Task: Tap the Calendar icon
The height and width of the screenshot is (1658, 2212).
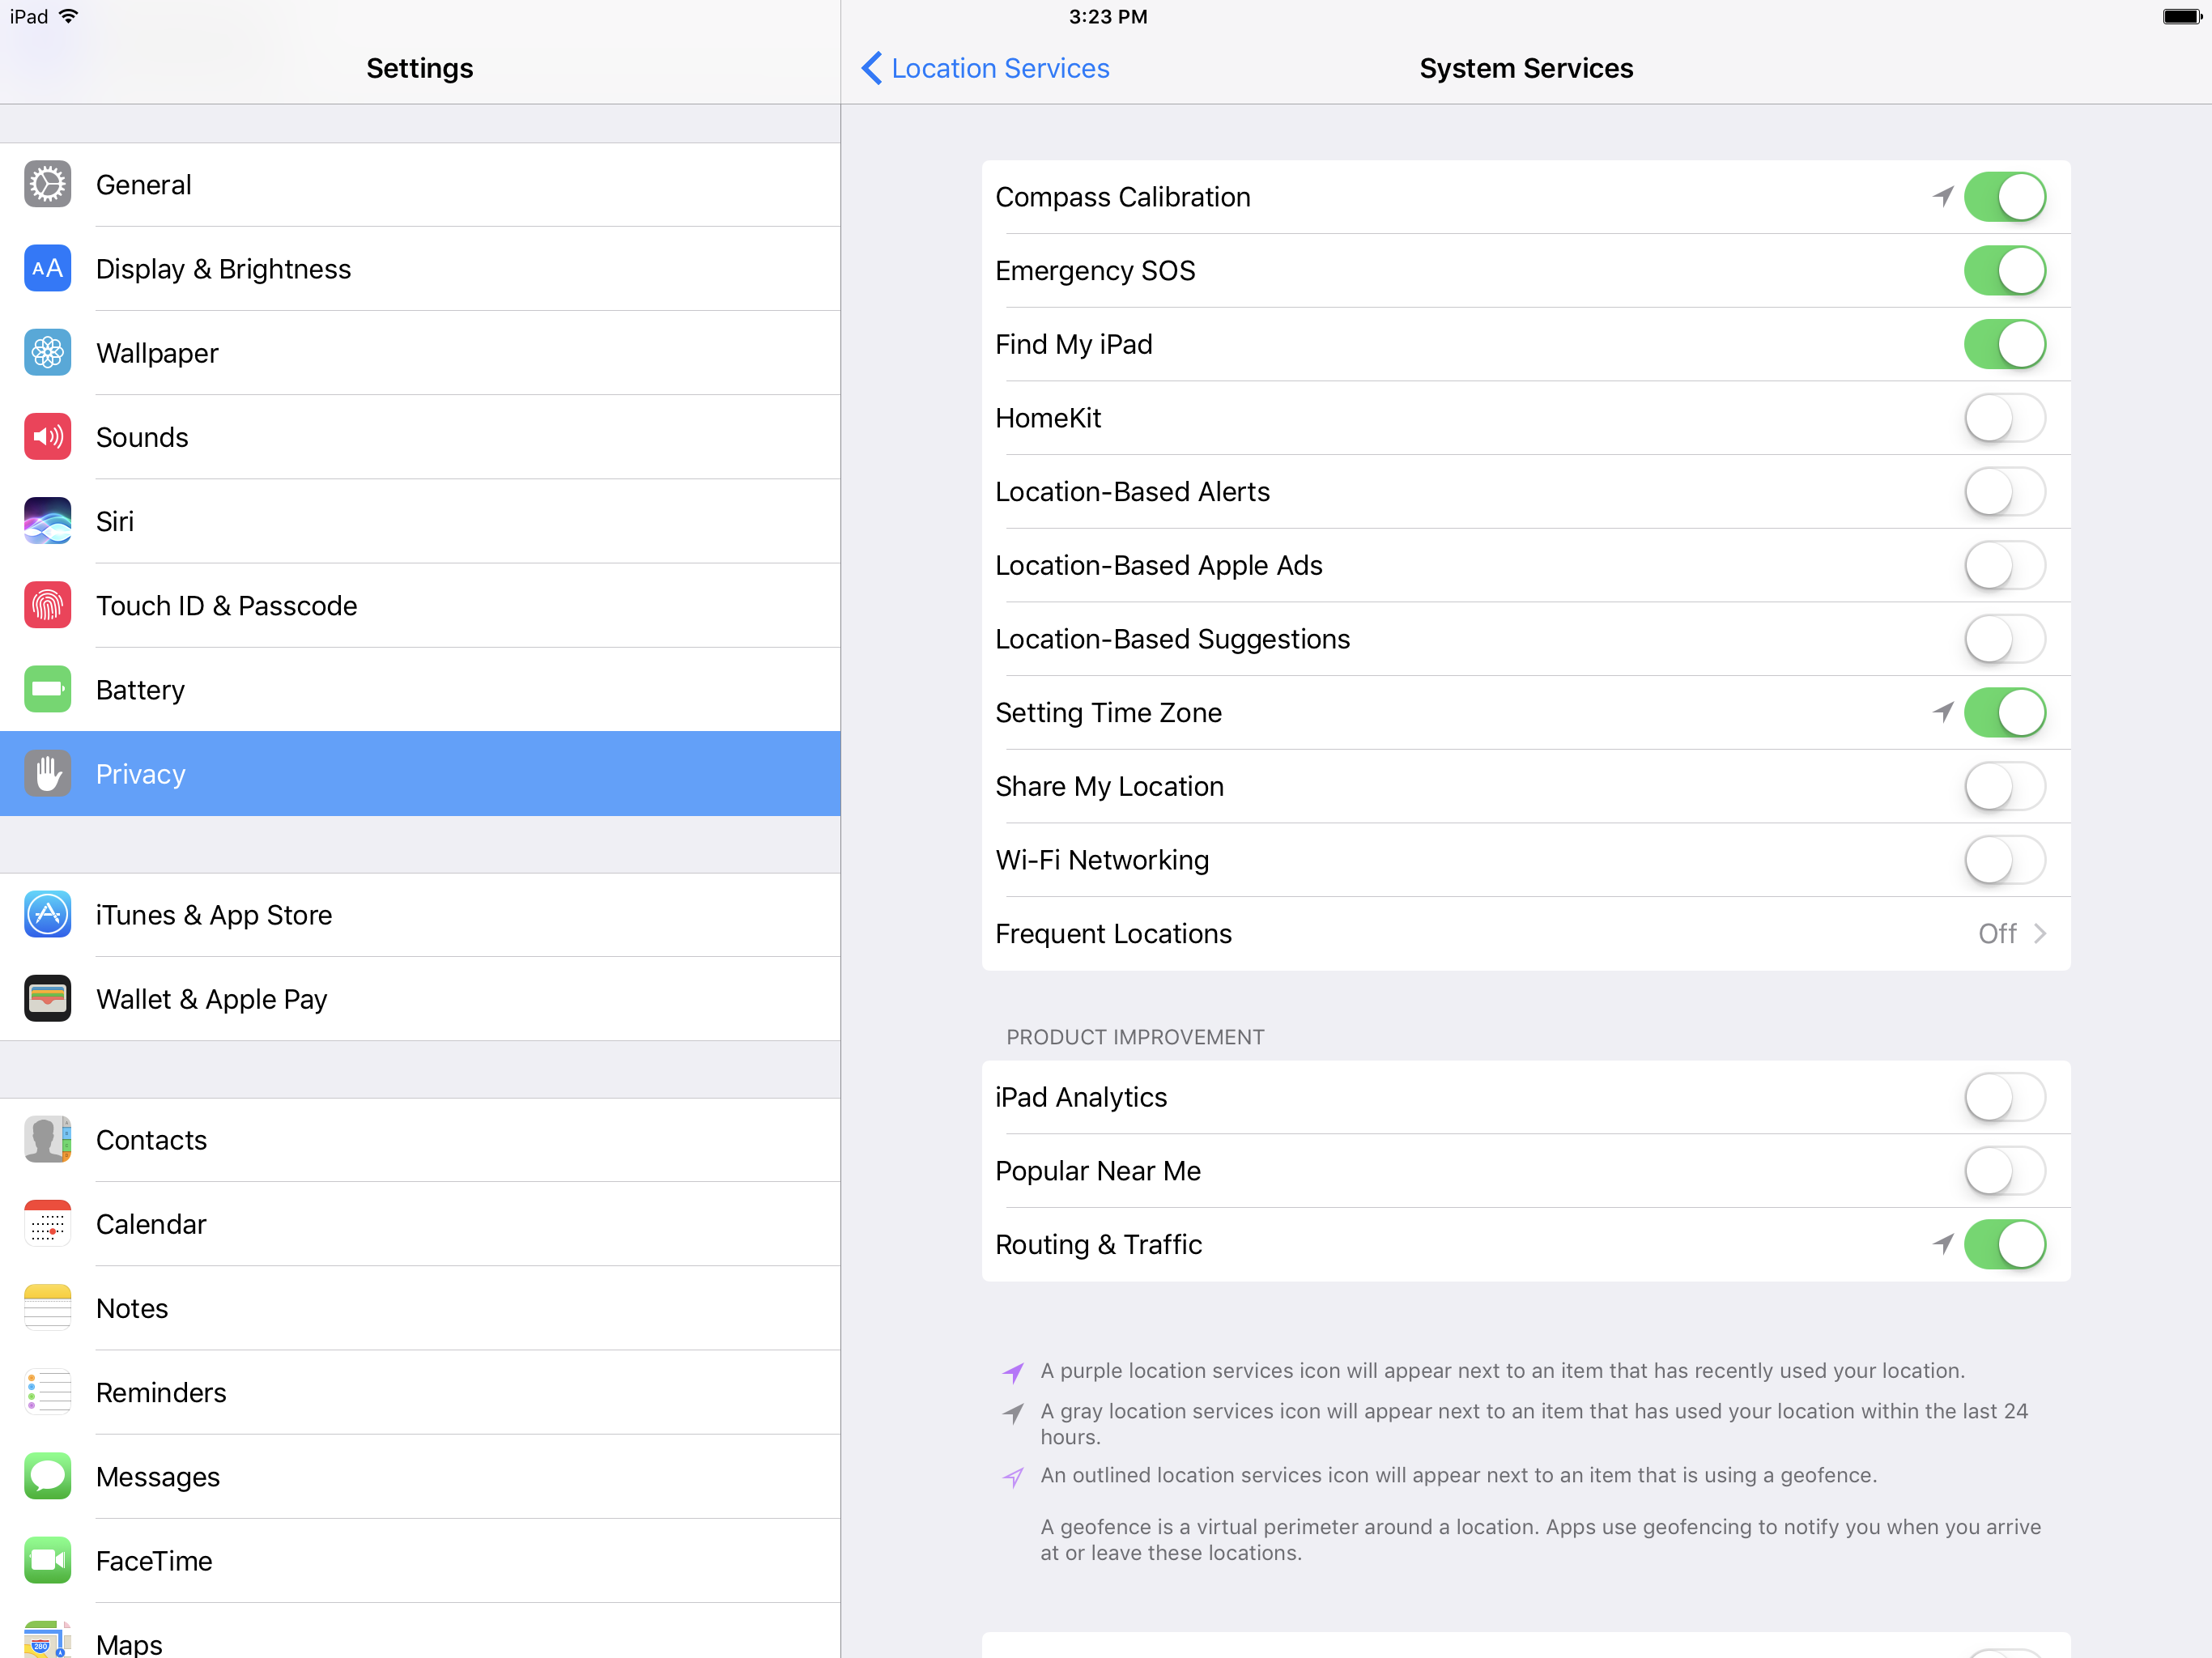Action: 47,1223
